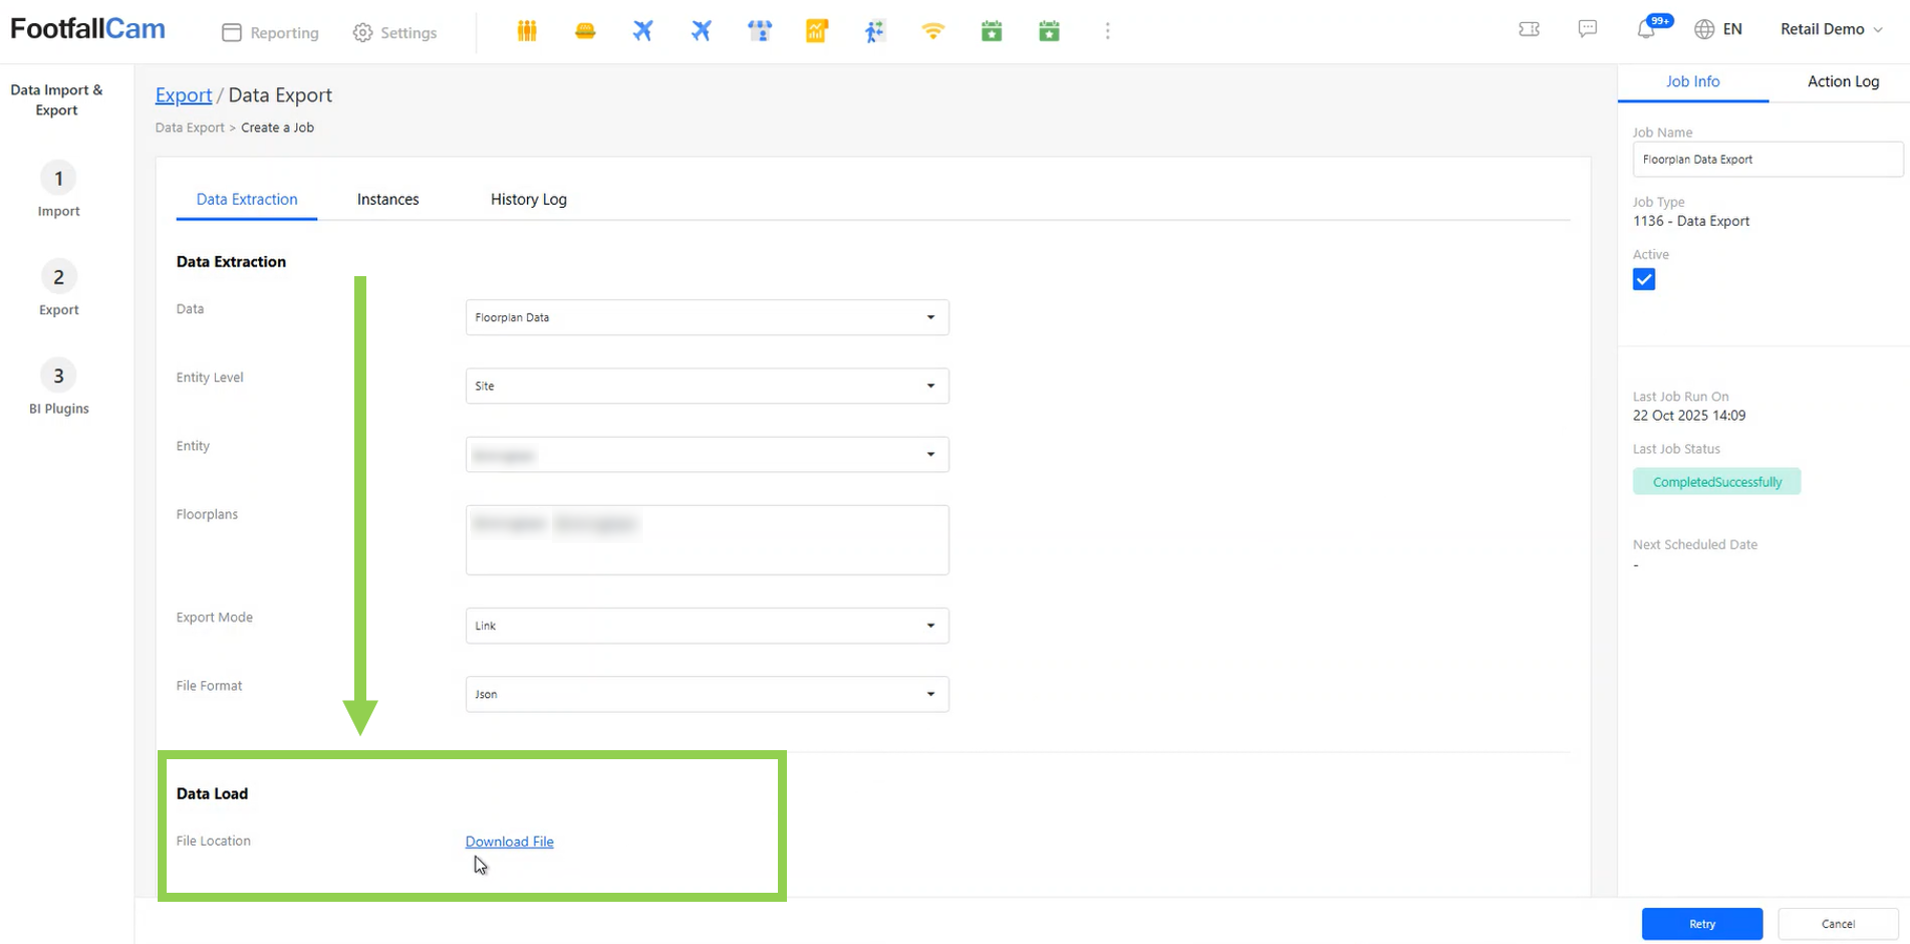Open the Export Mode dropdown
Viewport: 1910px width, 944px height.
pyautogui.click(x=706, y=625)
